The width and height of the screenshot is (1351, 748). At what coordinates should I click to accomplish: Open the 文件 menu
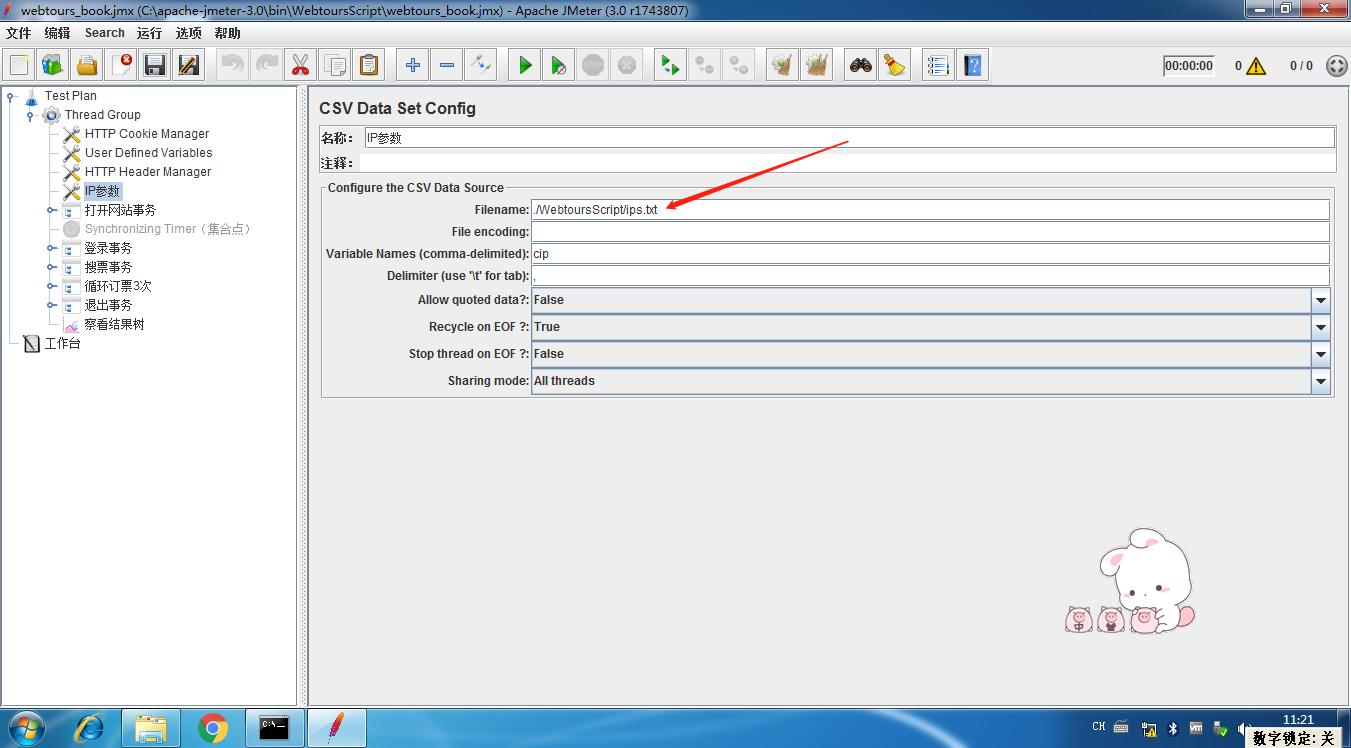[19, 33]
